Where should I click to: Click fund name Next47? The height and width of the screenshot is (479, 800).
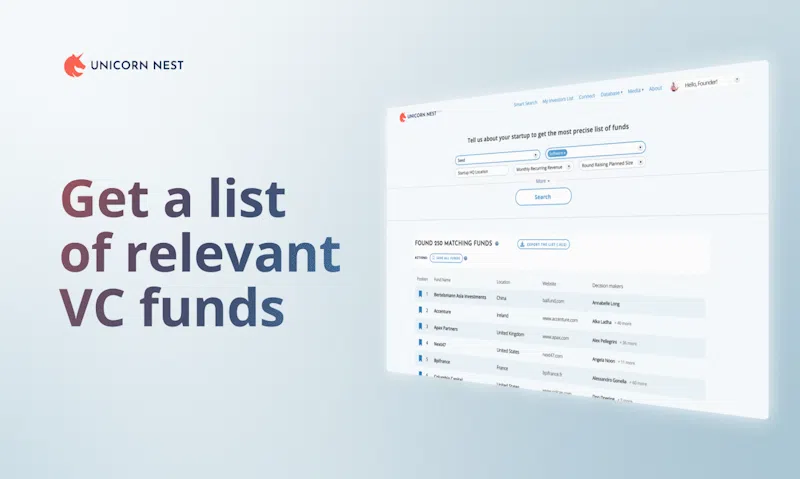(x=440, y=344)
